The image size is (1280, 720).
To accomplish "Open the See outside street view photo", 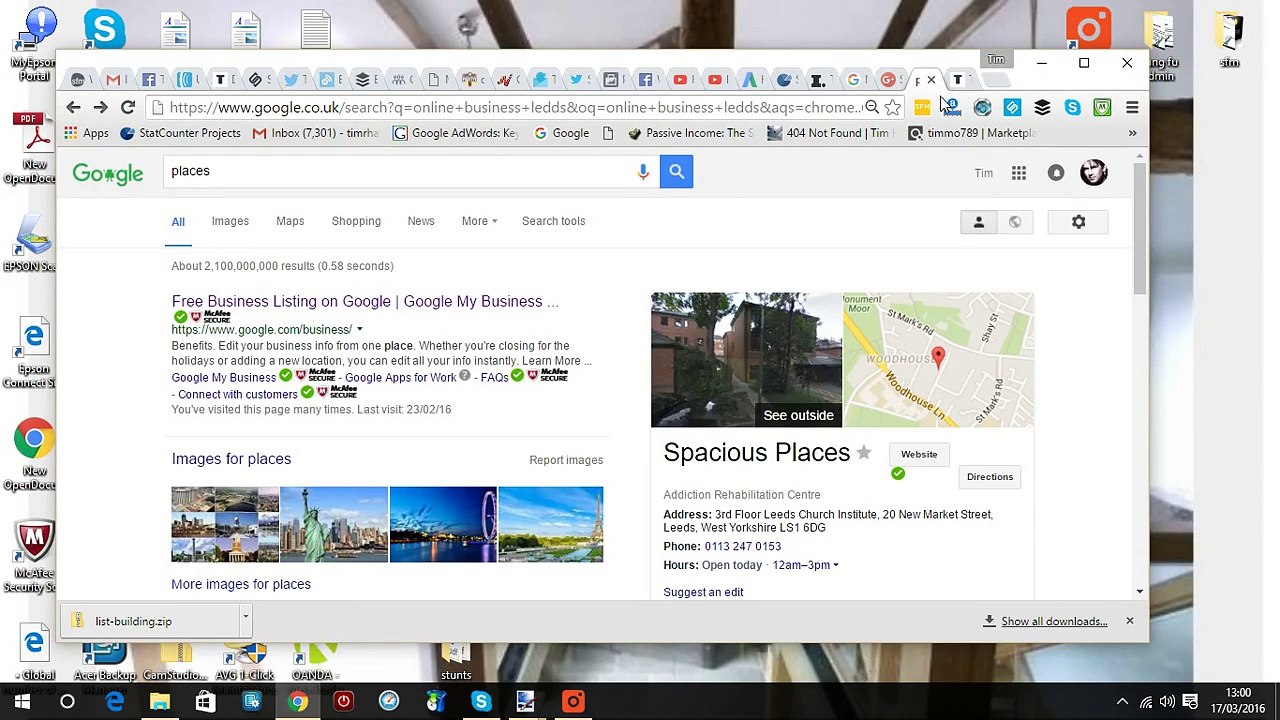I will (x=747, y=360).
